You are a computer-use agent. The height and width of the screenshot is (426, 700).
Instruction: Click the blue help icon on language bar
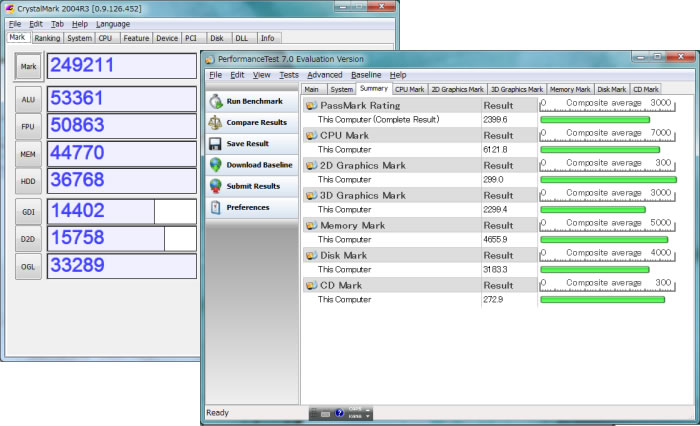(339, 413)
